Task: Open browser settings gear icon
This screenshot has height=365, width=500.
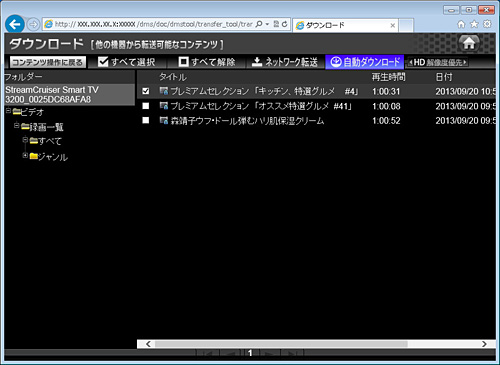Action: point(487,24)
